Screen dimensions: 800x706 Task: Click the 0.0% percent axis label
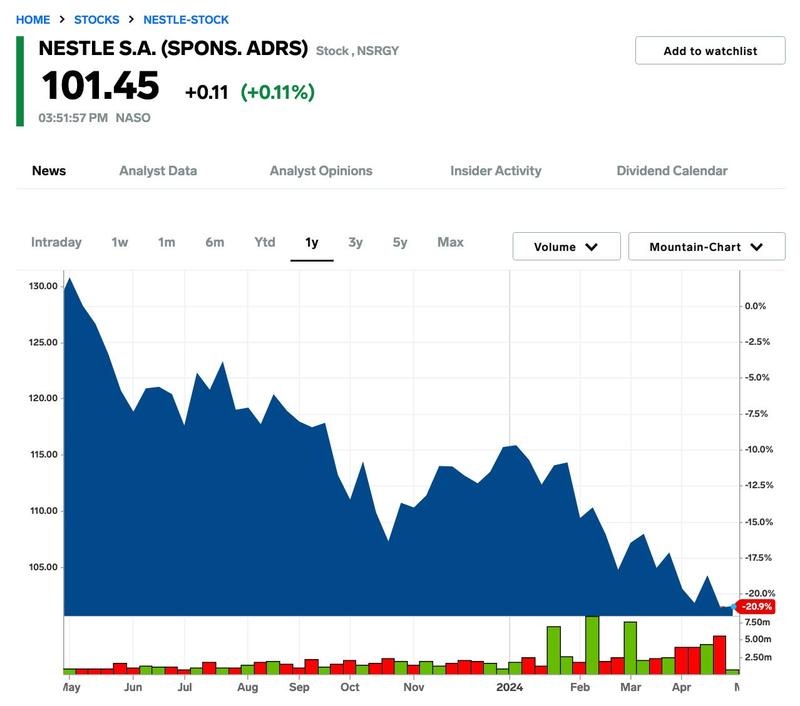(x=755, y=306)
